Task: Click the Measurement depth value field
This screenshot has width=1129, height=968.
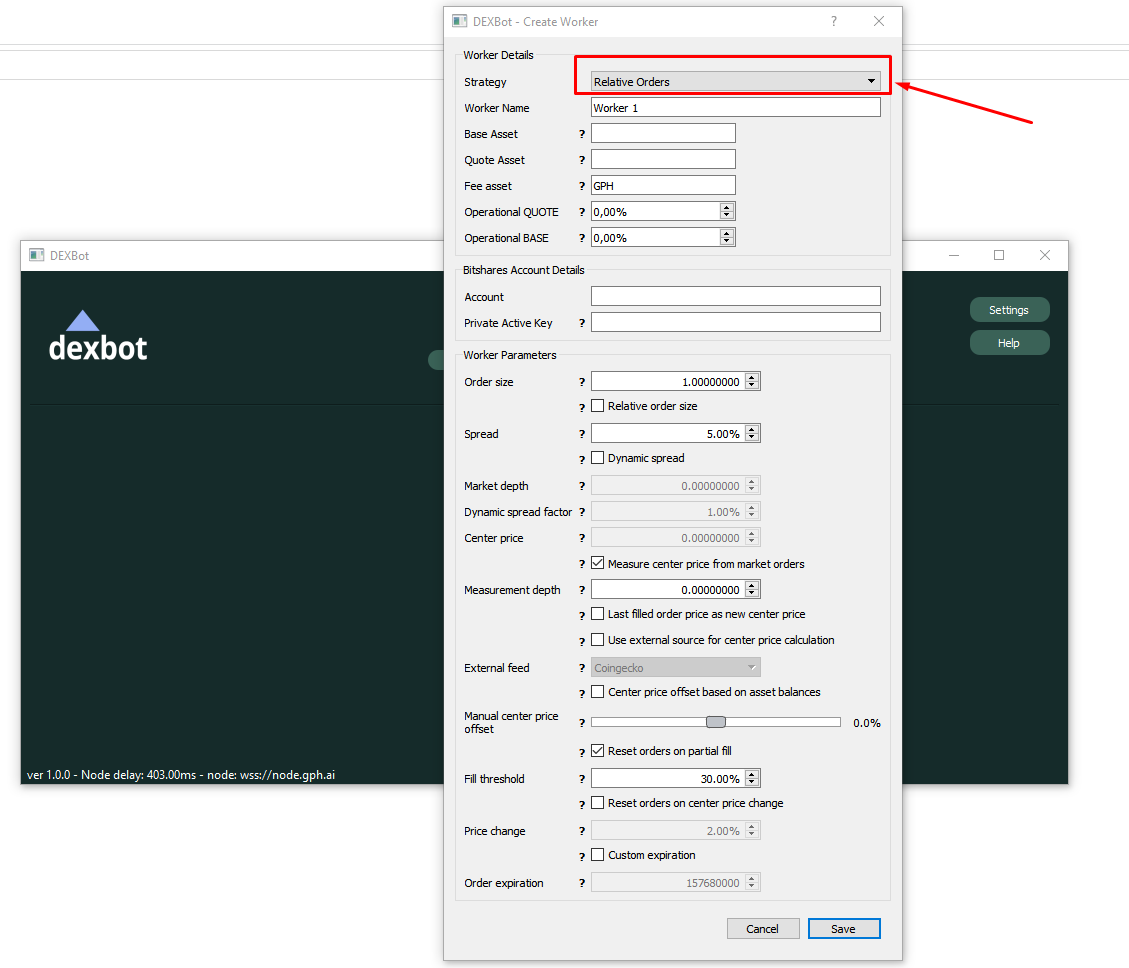Action: (x=675, y=589)
